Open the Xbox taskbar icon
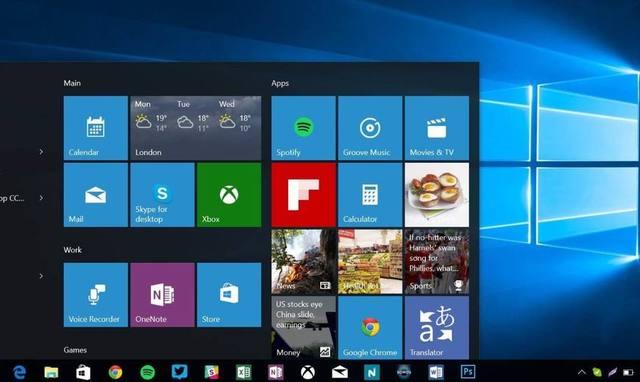This screenshot has height=382, width=640. (x=308, y=372)
